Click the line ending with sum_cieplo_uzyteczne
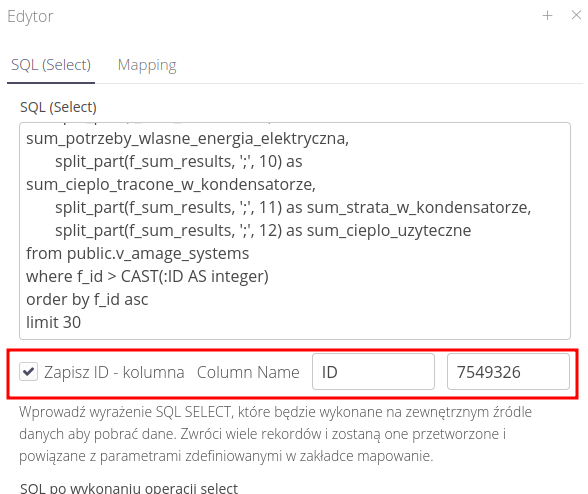Viewport: 588px width, 494px height. click(x=263, y=230)
